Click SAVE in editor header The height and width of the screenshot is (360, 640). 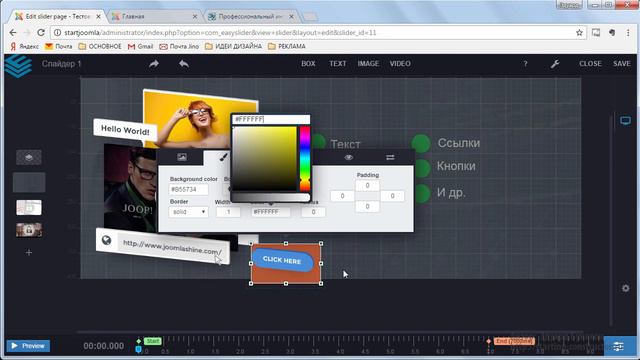[622, 64]
